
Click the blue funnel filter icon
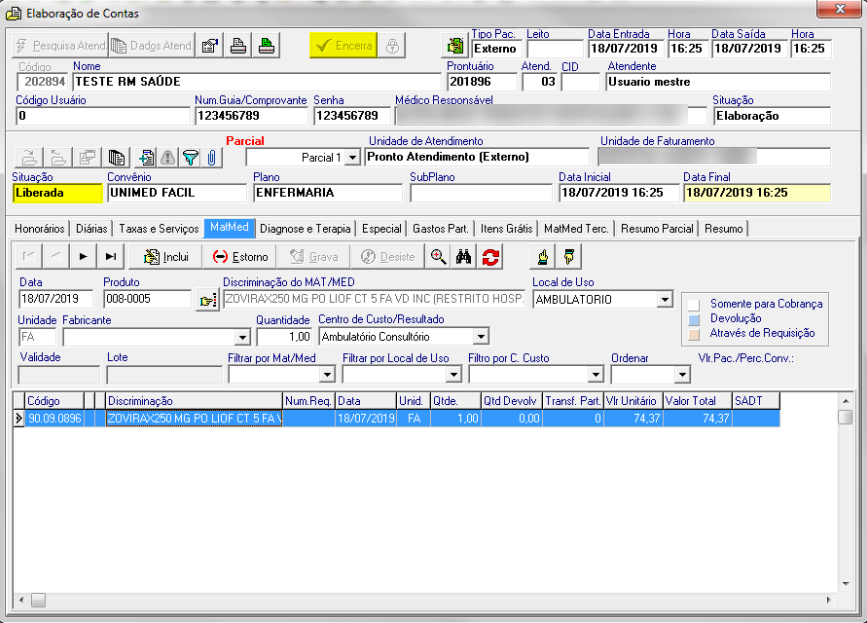(190, 158)
